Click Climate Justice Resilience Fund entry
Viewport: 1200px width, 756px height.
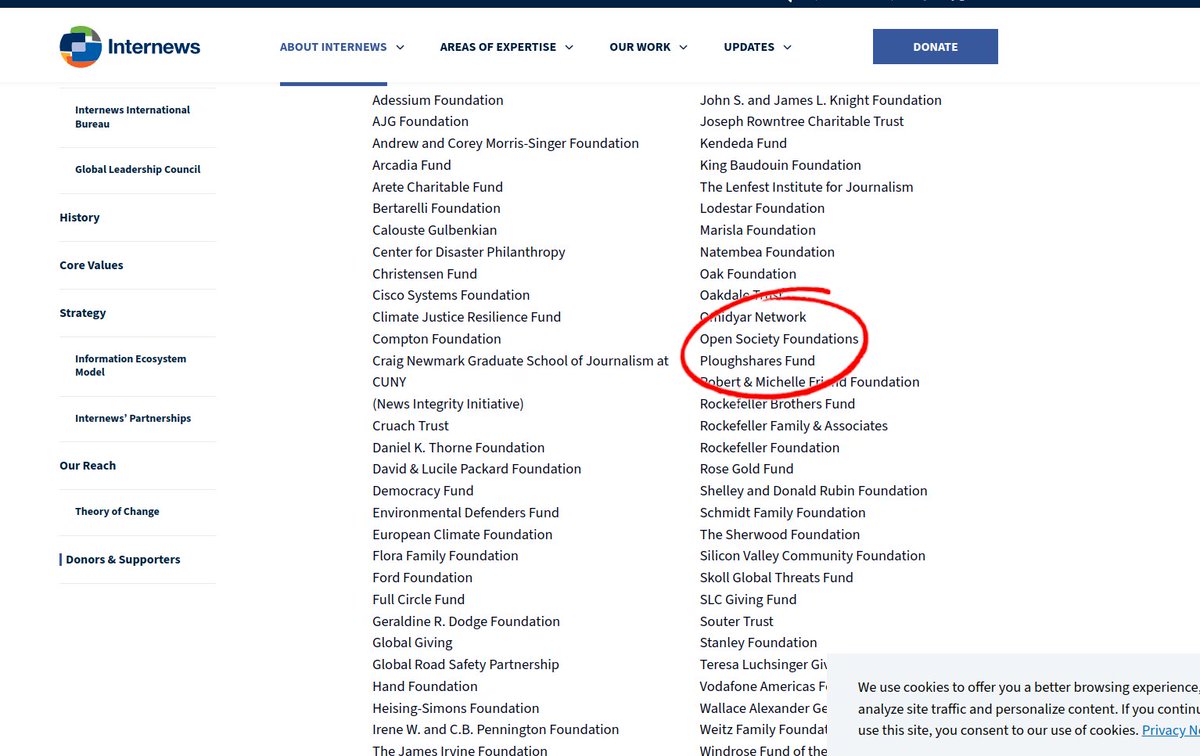click(467, 317)
